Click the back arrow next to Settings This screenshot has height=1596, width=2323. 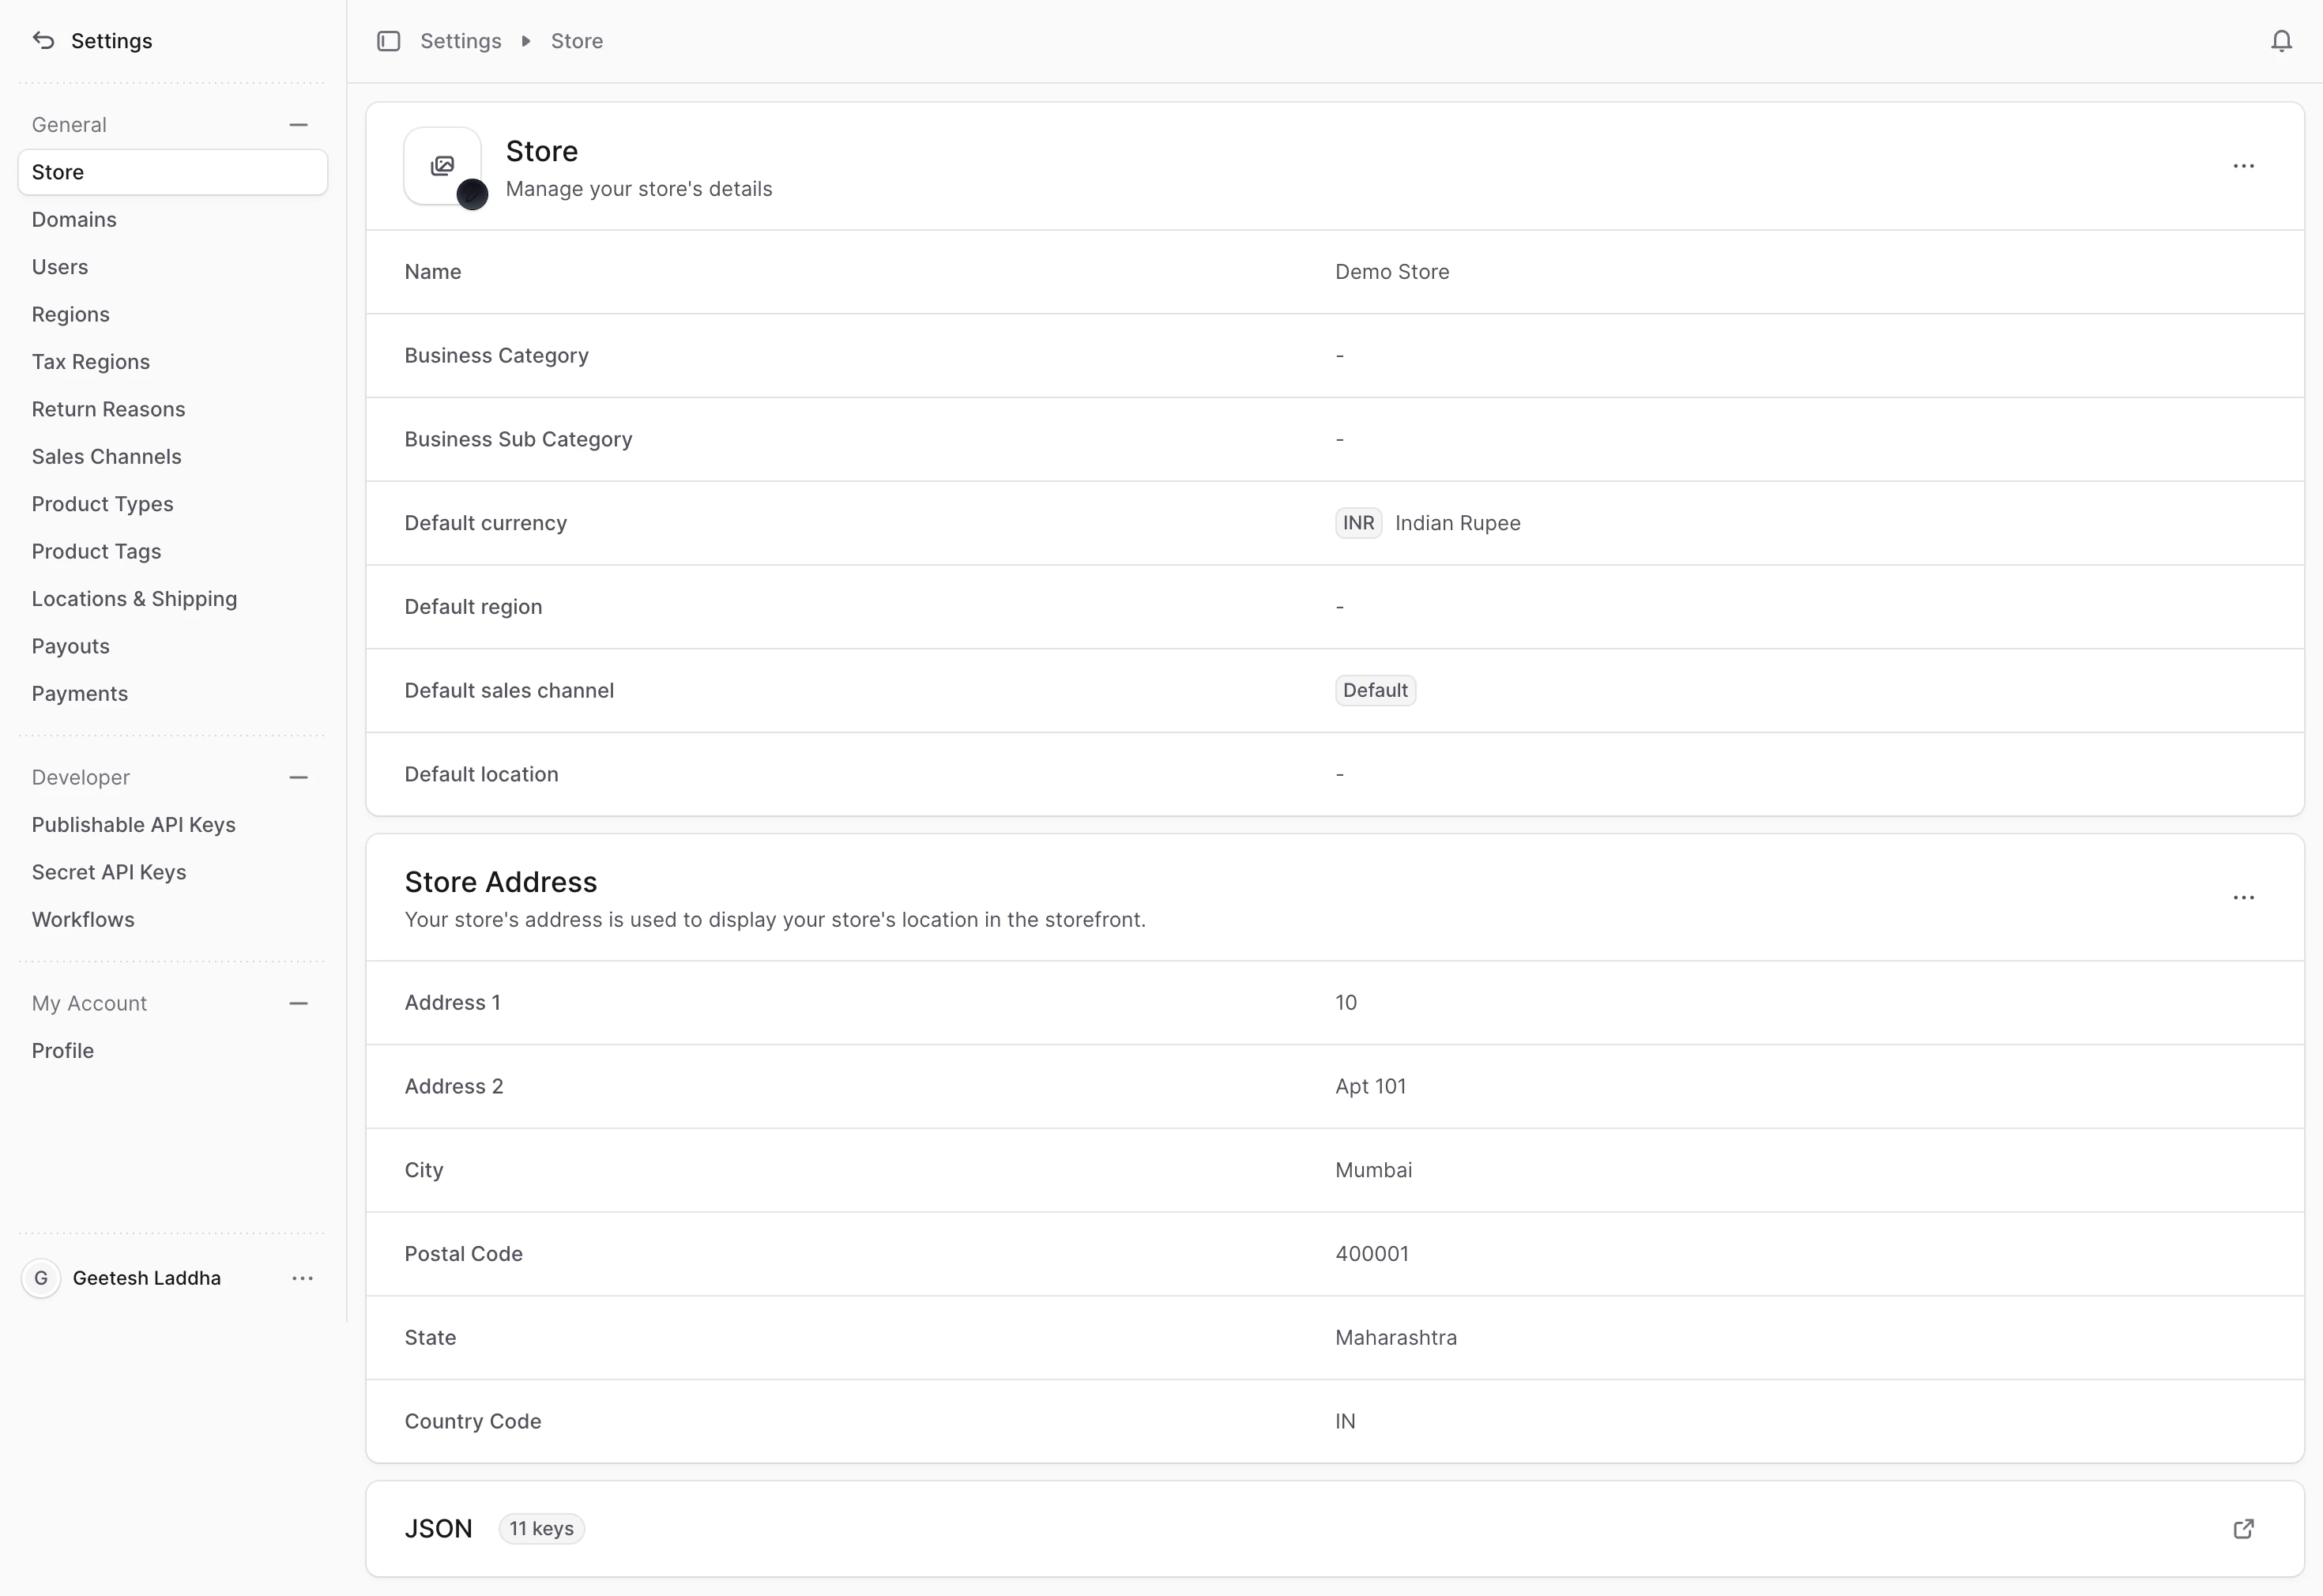(43, 40)
